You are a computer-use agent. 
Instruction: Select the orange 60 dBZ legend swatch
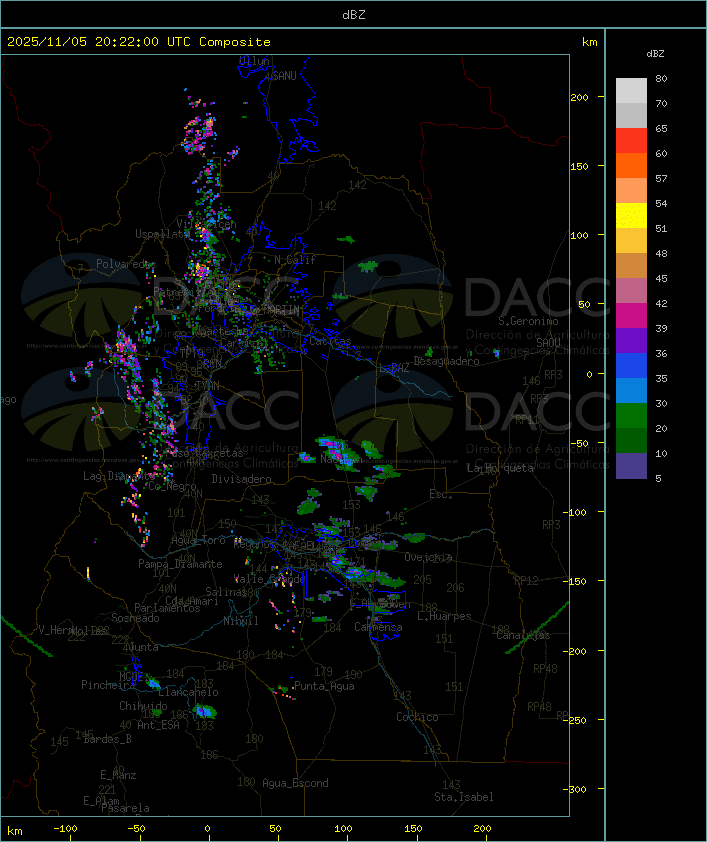click(631, 165)
